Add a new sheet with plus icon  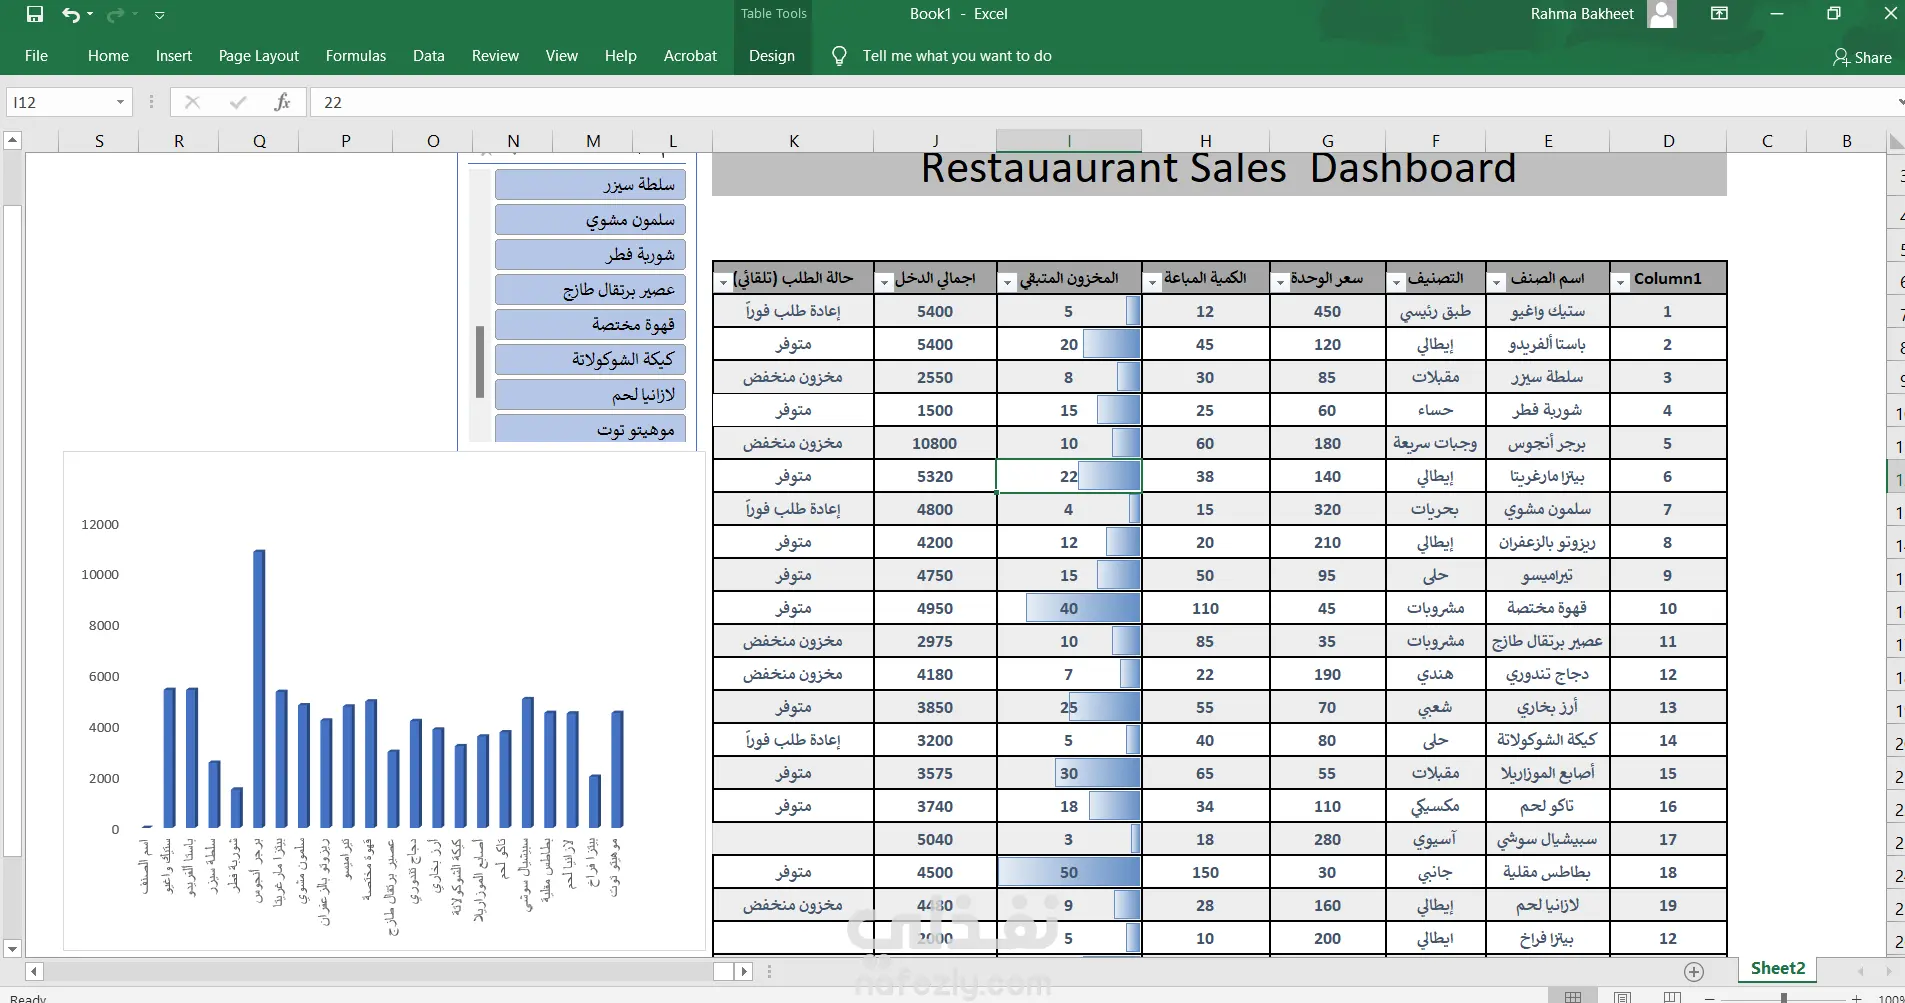click(1694, 971)
